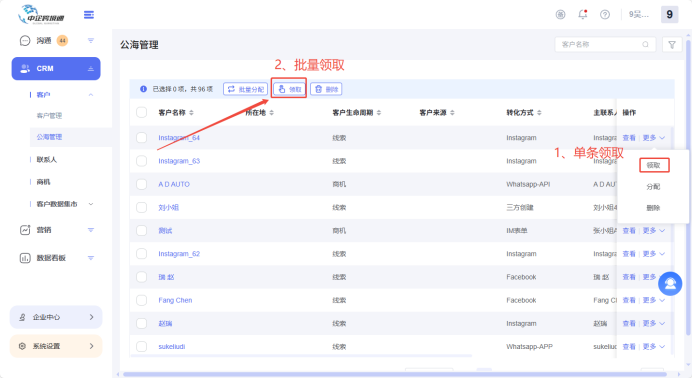
Task: Expand the 营销 menu arrow
Action: [x=91, y=230]
